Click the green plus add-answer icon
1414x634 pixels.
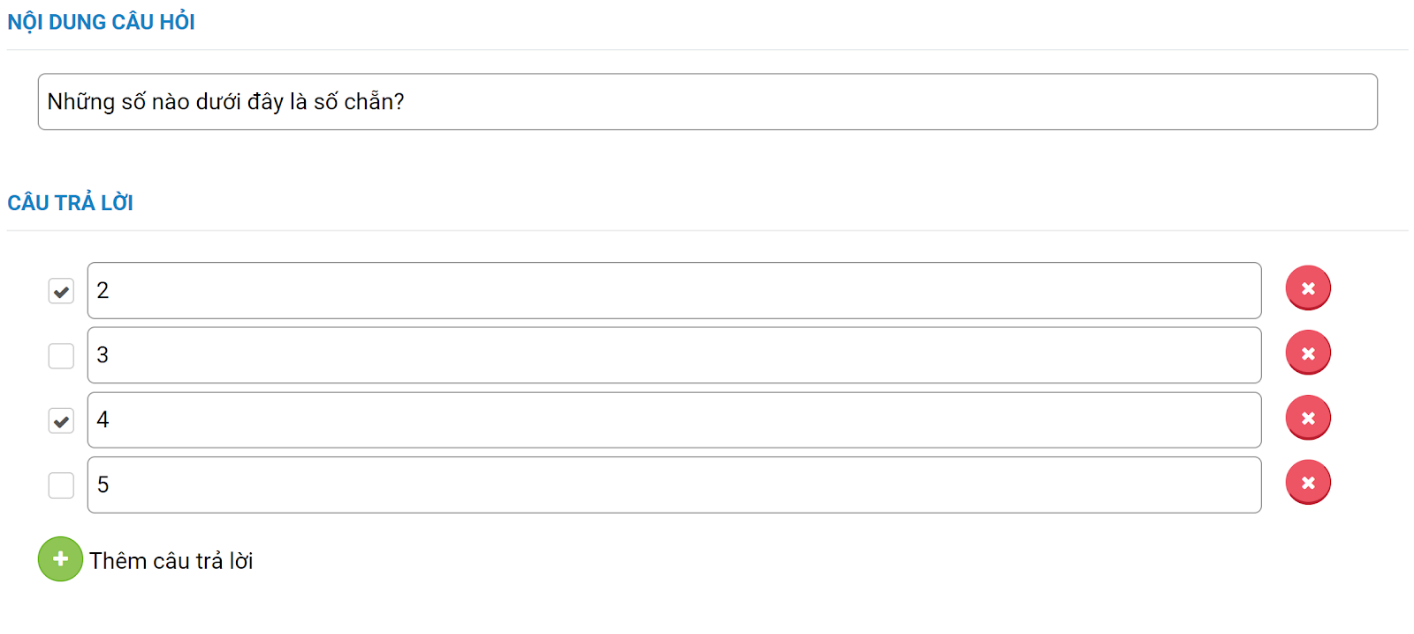60,559
